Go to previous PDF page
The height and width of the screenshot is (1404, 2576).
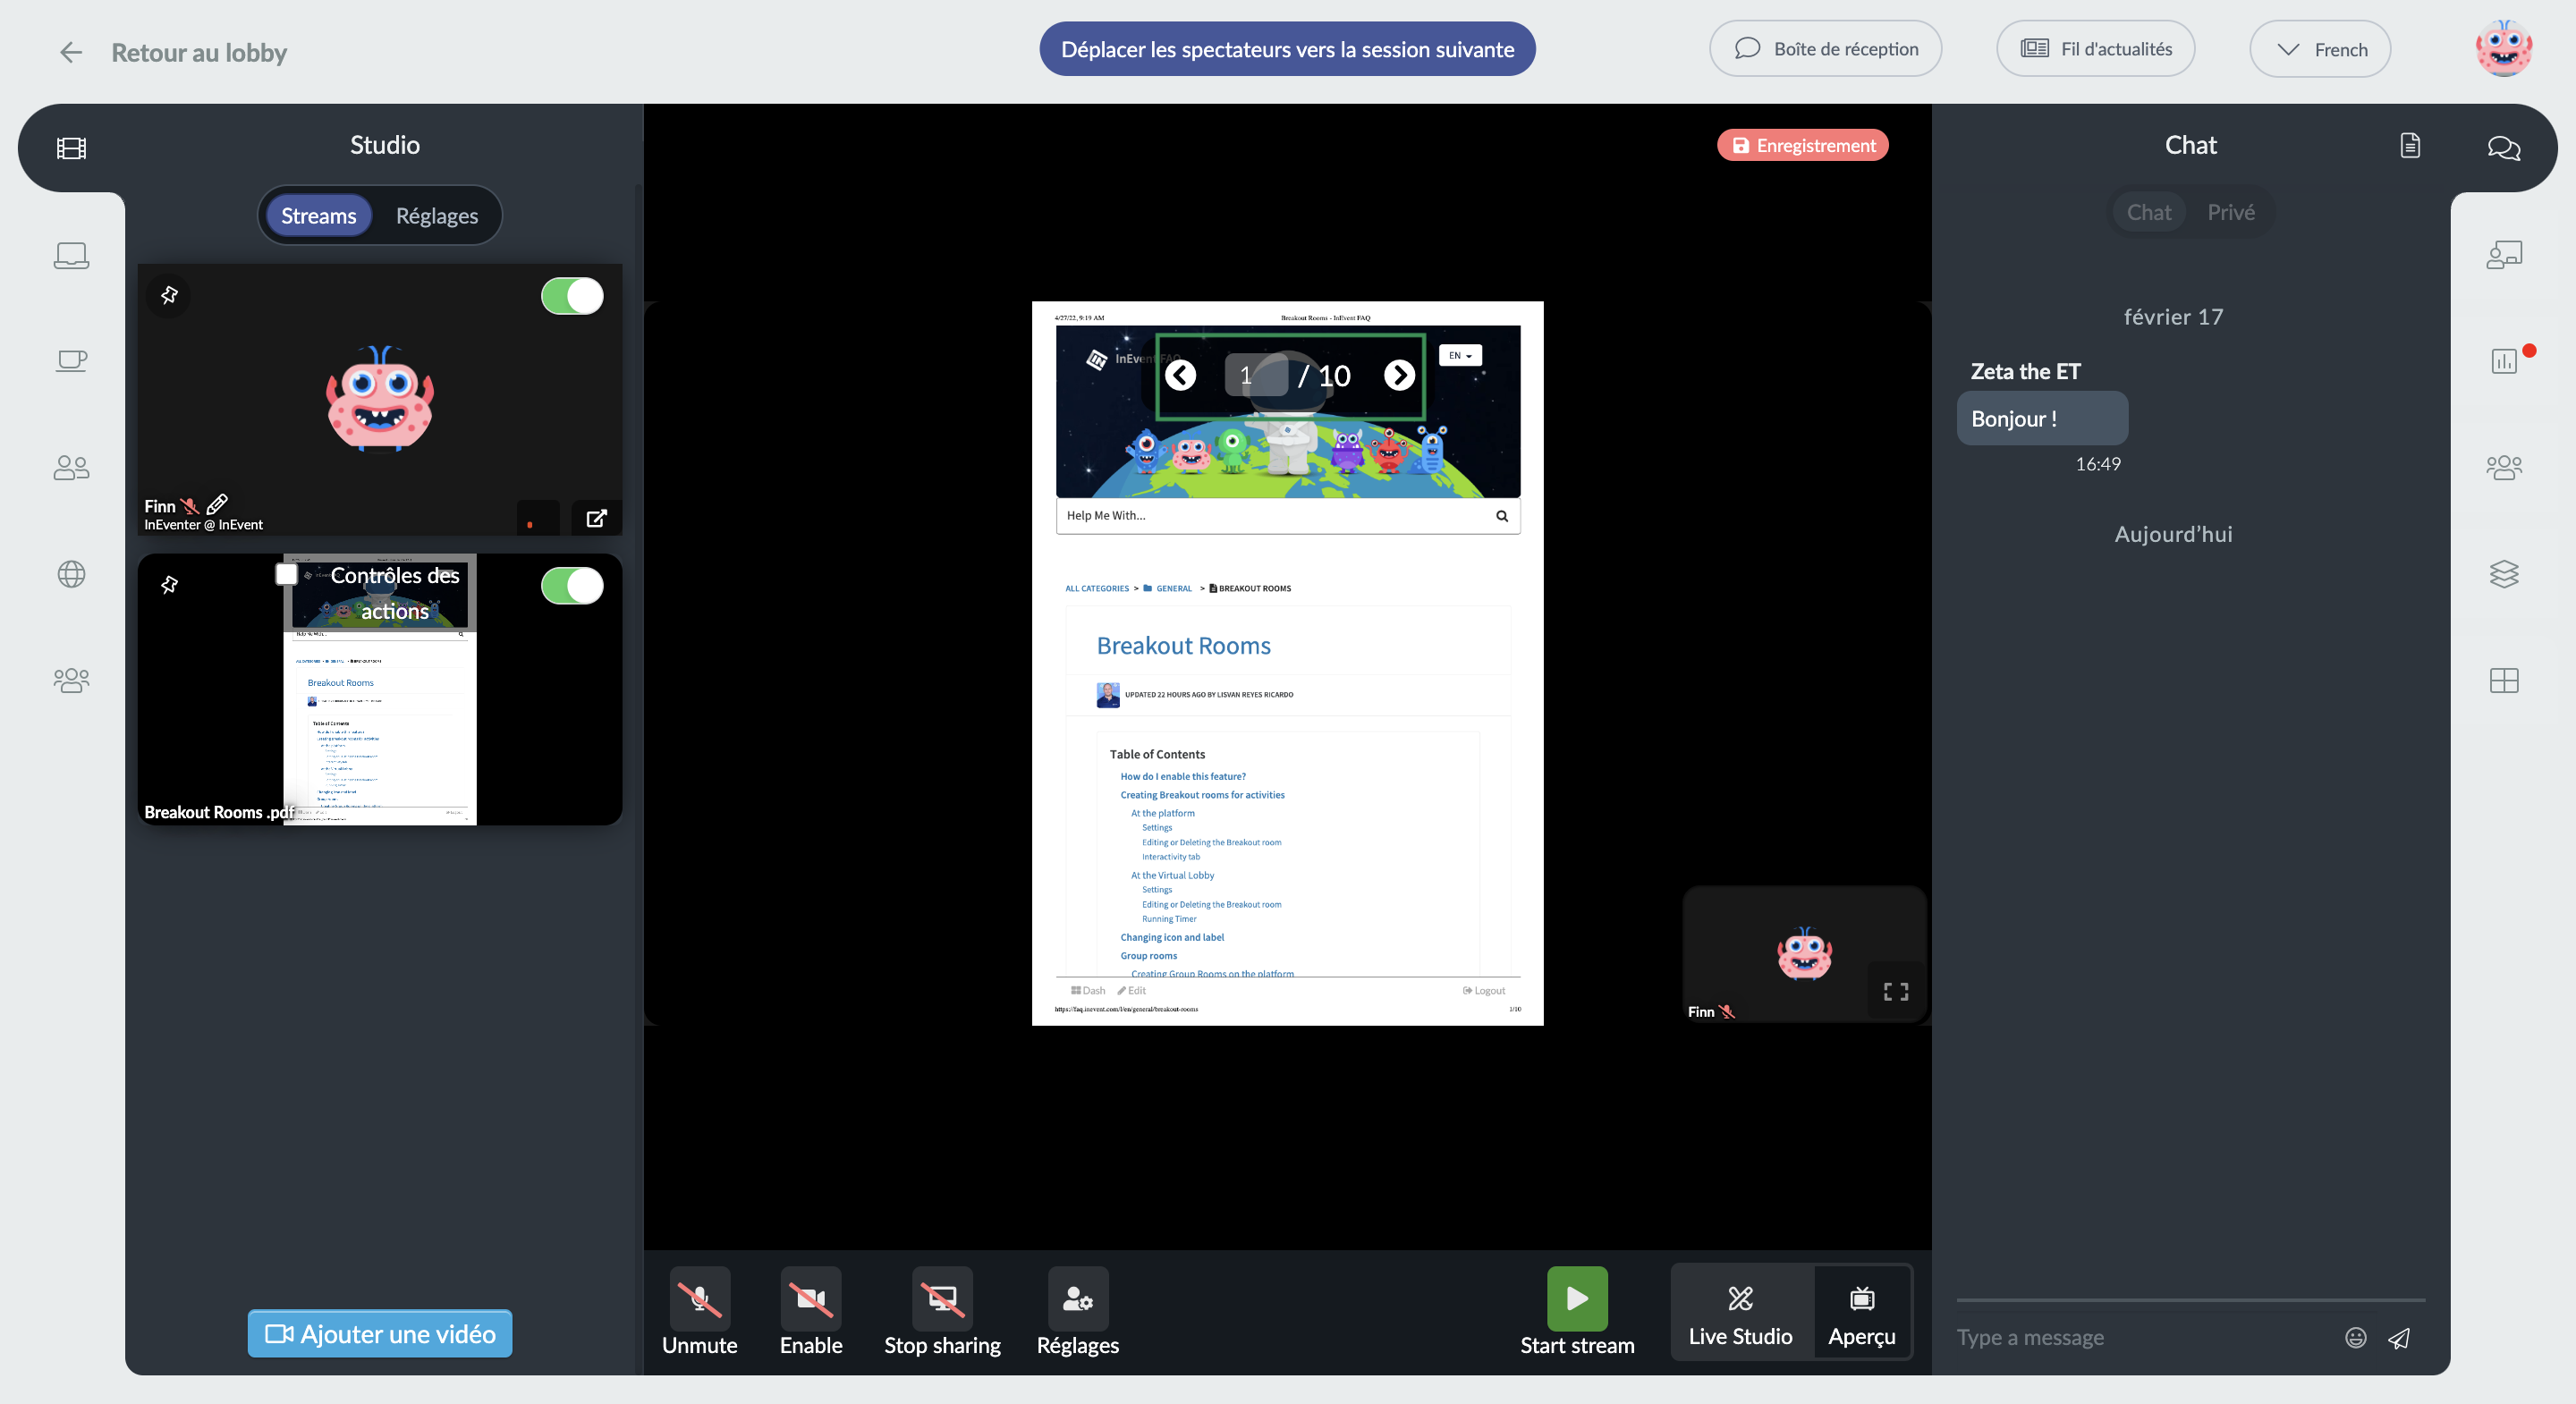click(x=1181, y=375)
